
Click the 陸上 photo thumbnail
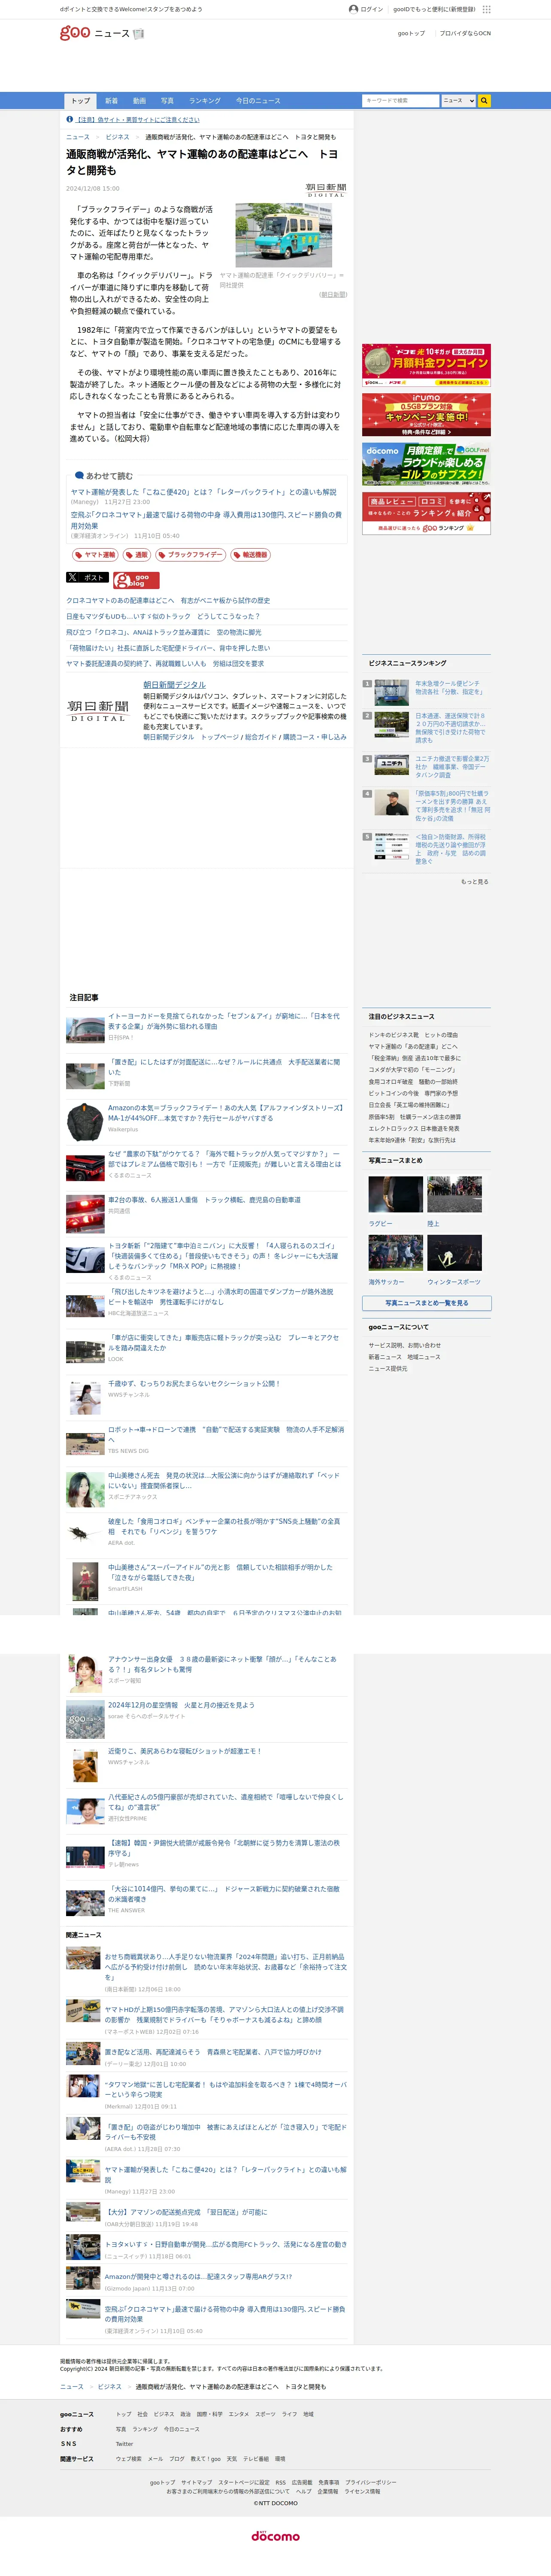454,1194
